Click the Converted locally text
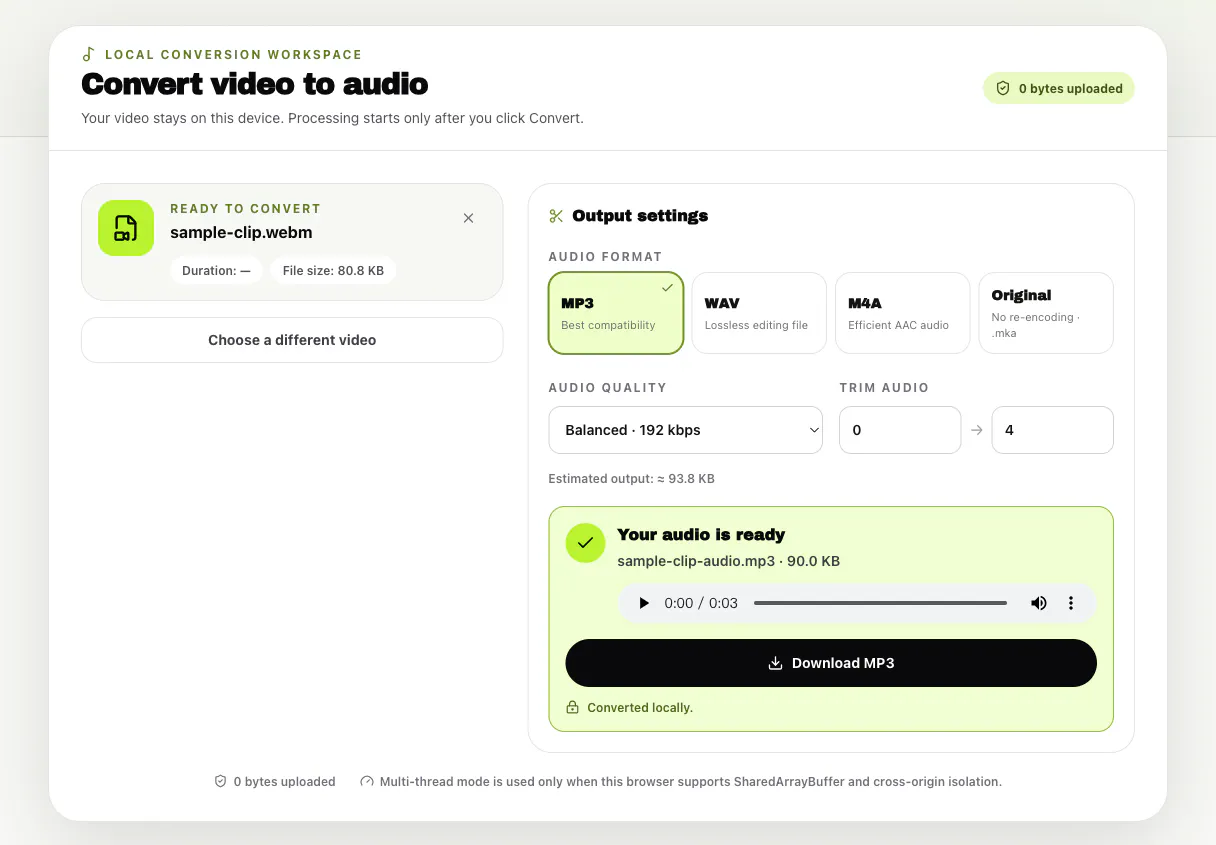The height and width of the screenshot is (845, 1216). coord(640,707)
